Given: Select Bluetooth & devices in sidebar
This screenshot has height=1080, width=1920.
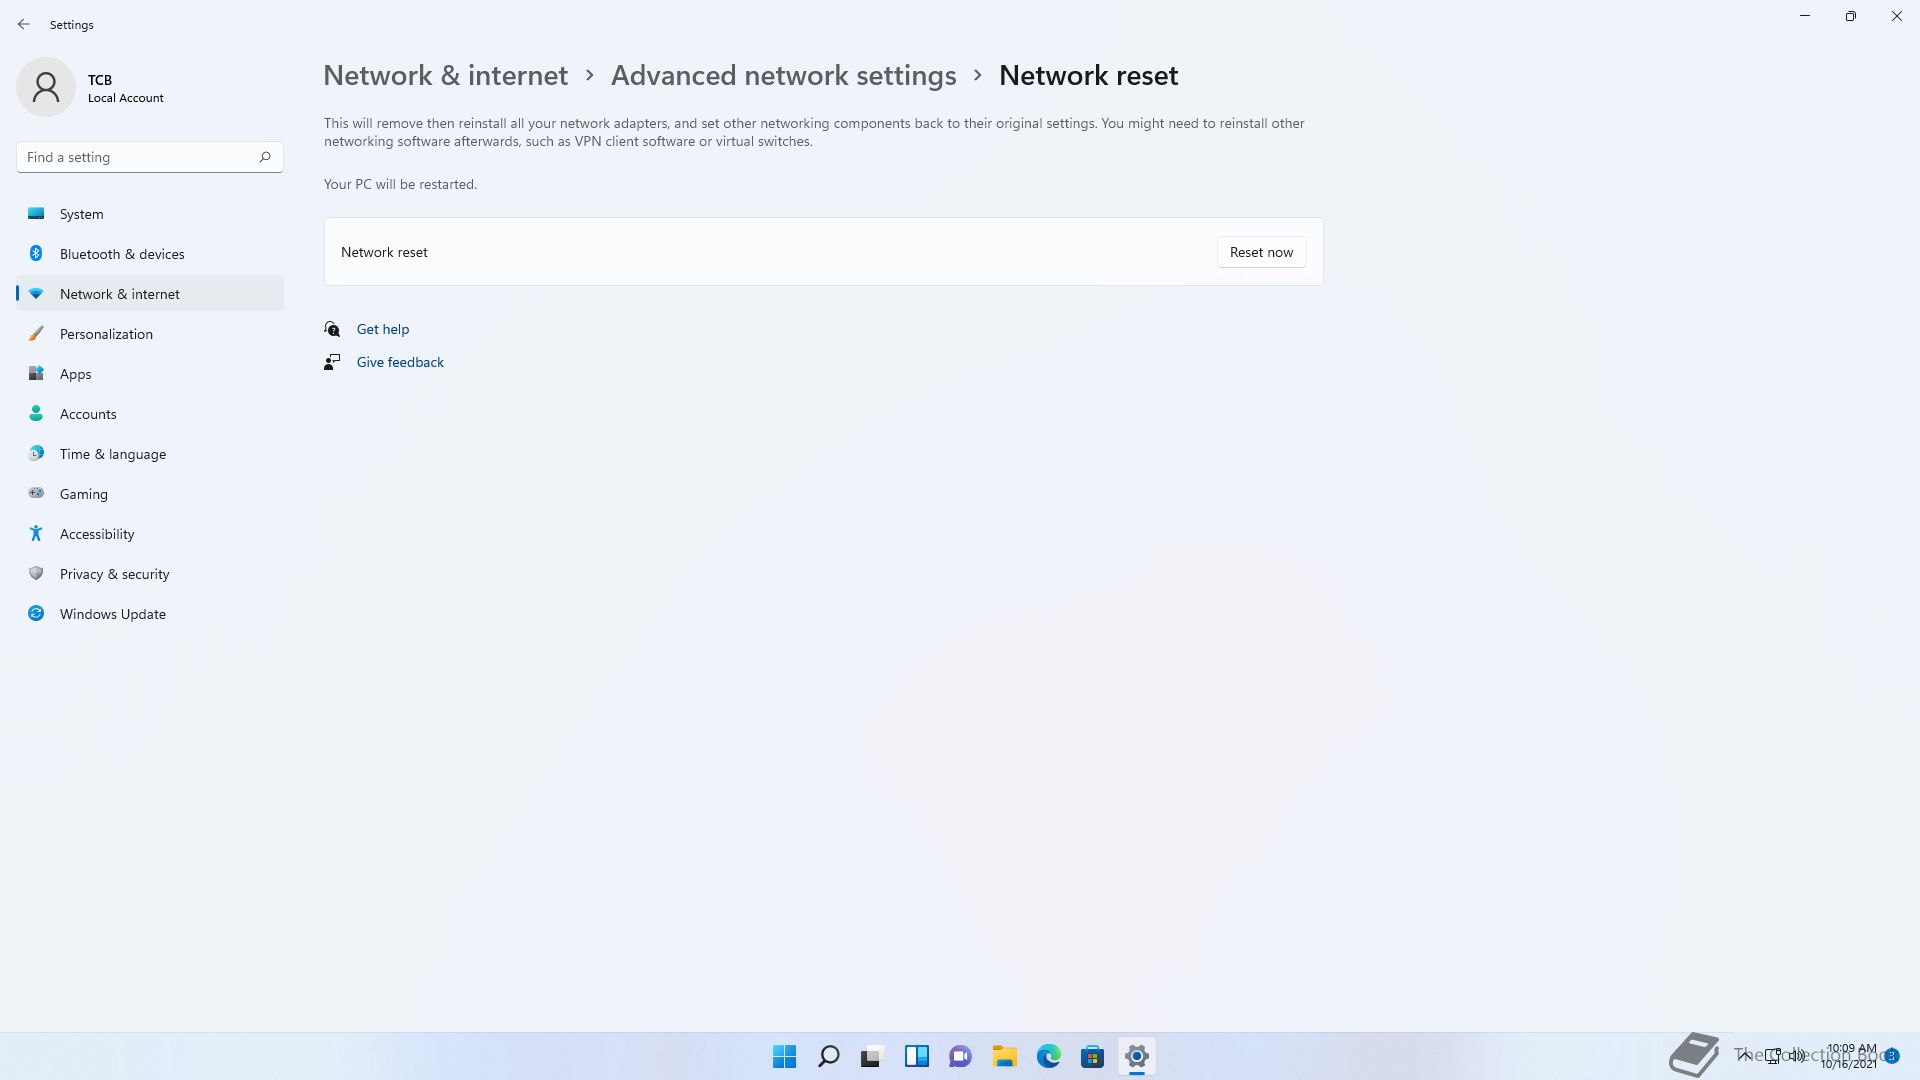Looking at the screenshot, I should pos(150,254).
